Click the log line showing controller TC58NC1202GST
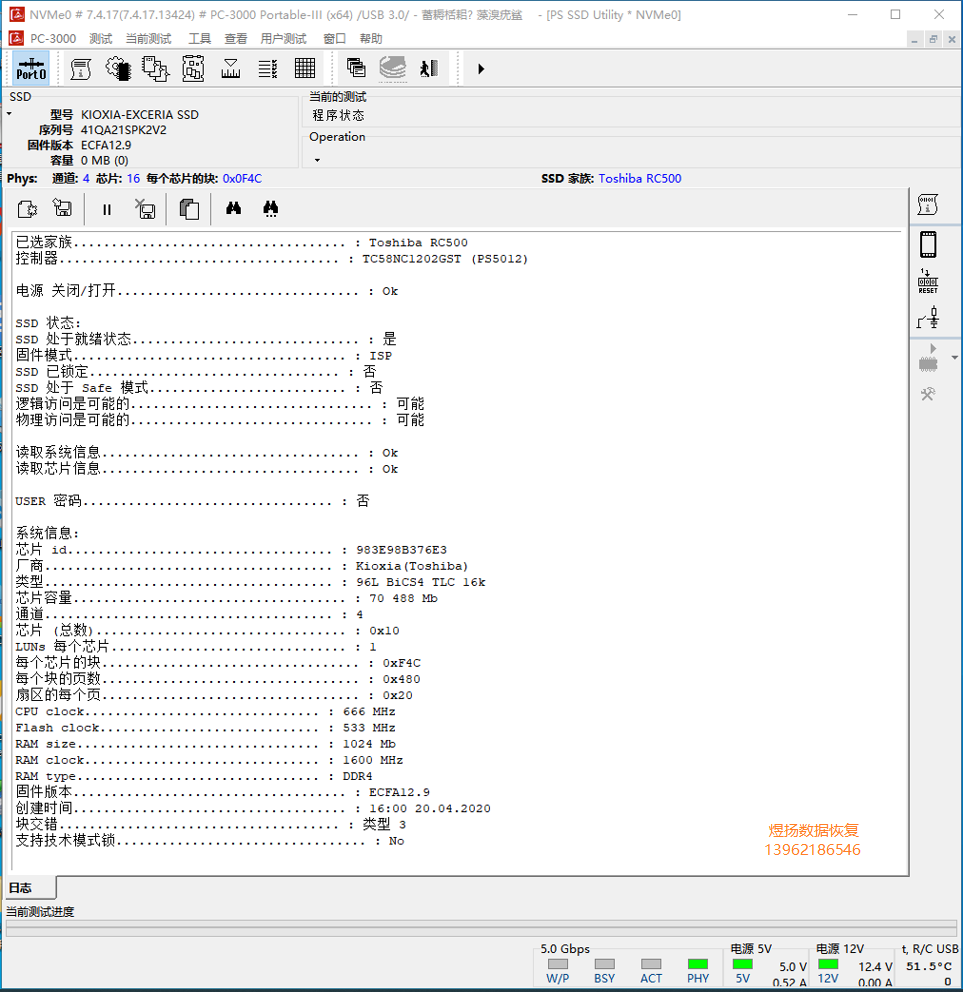963x992 pixels. pos(271,259)
